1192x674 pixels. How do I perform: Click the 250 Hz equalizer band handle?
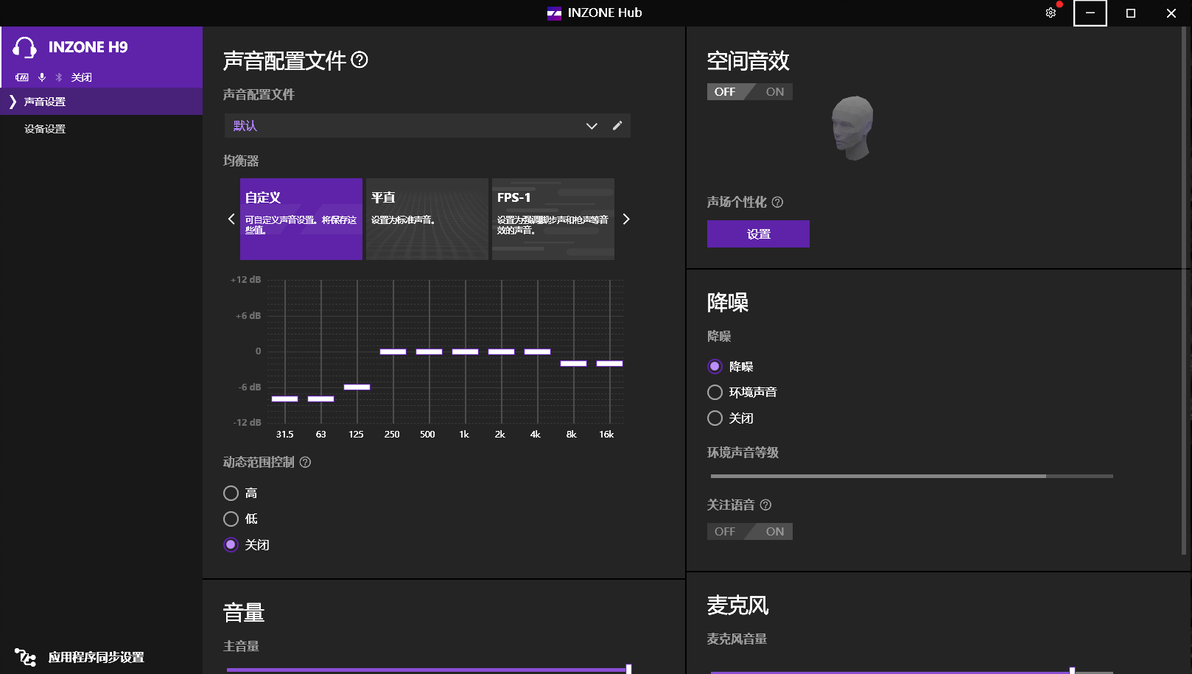[x=393, y=352]
